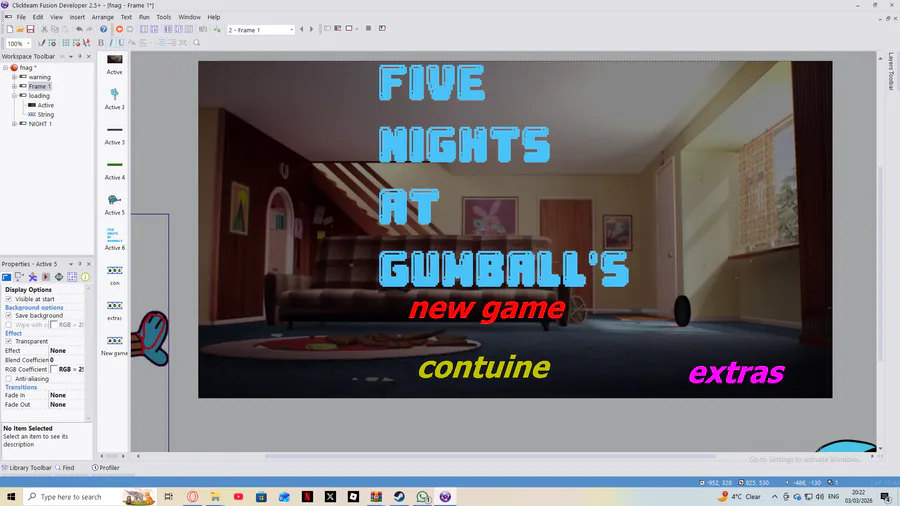Open Steam from the taskbar
900x506 pixels.
click(x=399, y=497)
